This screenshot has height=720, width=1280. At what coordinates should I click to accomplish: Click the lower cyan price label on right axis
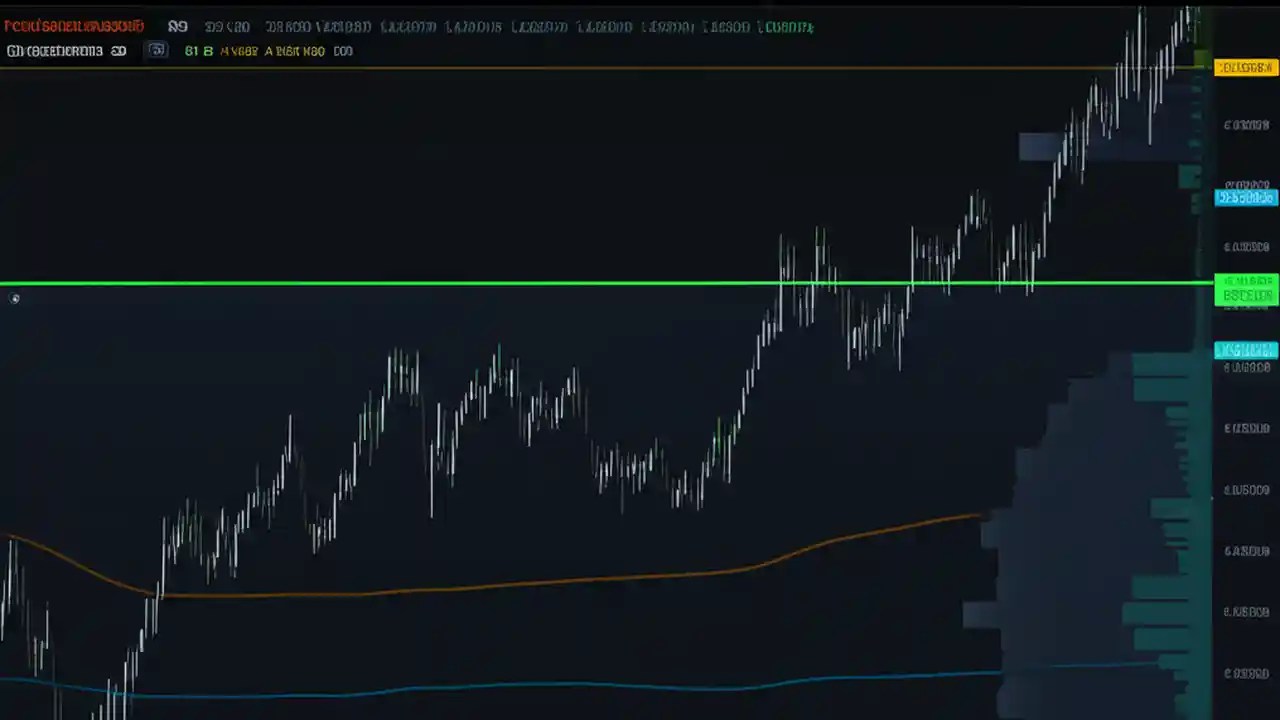(x=1245, y=349)
